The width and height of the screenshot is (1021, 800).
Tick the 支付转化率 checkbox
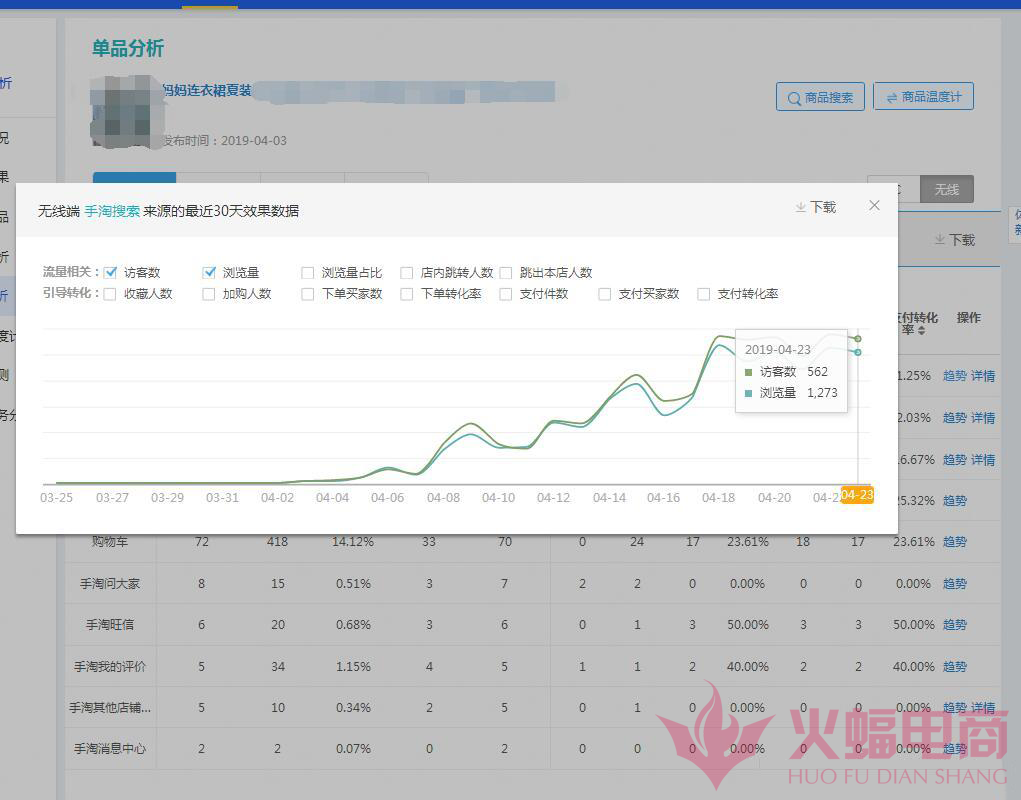pos(704,294)
